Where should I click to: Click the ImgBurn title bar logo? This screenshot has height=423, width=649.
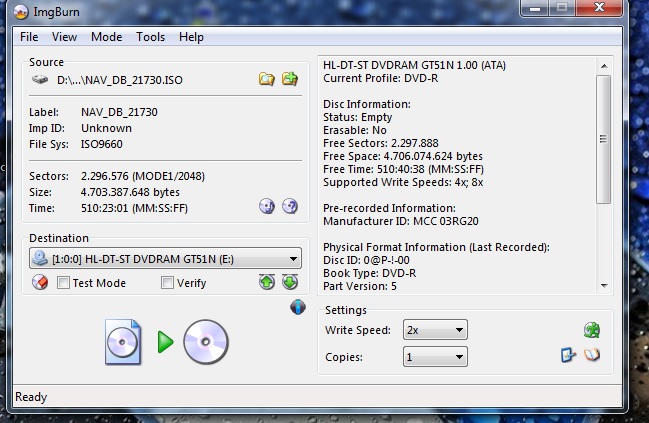tap(21, 12)
